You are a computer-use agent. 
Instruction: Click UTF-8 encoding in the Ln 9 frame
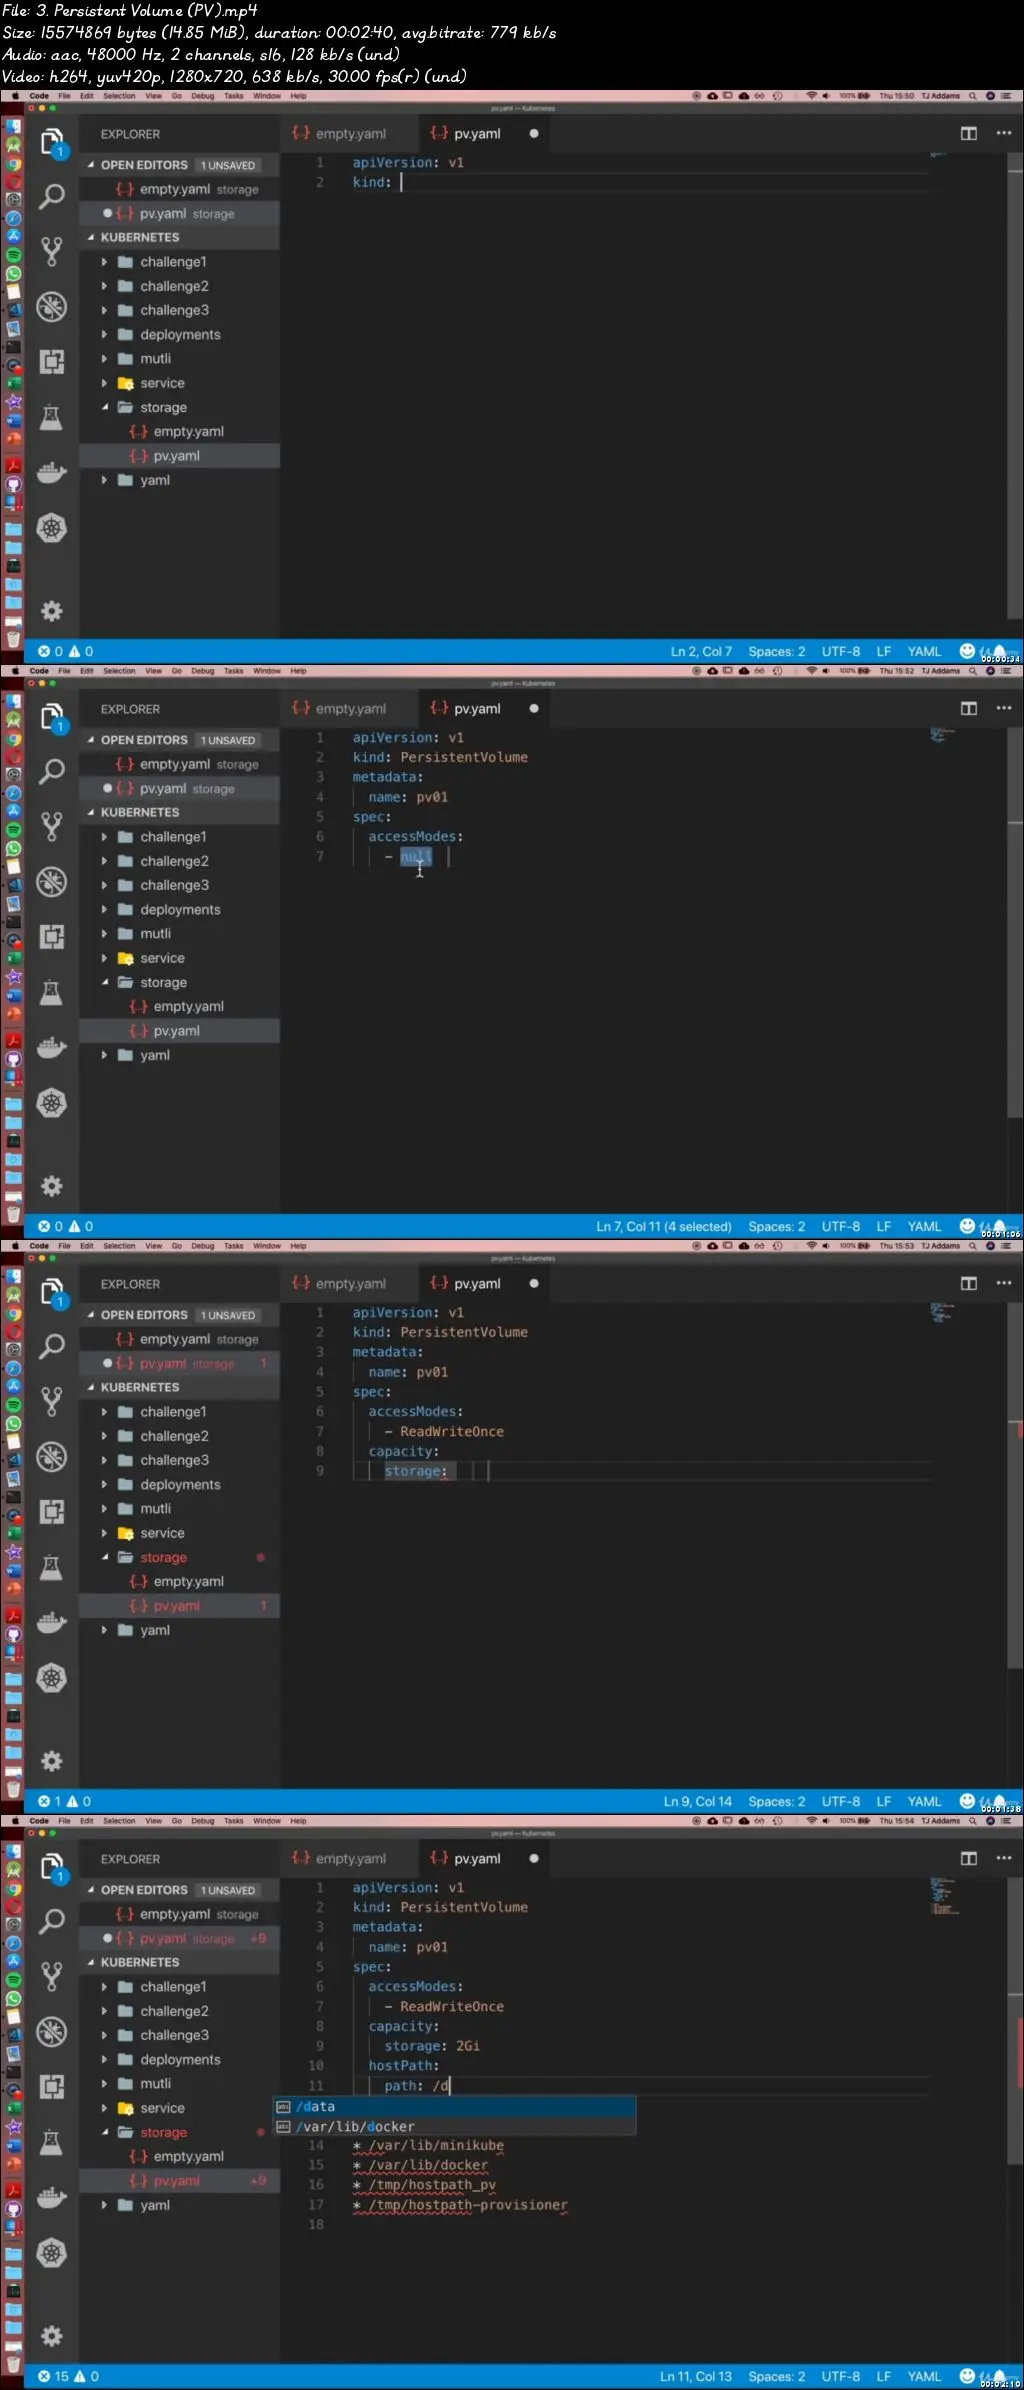840,1801
